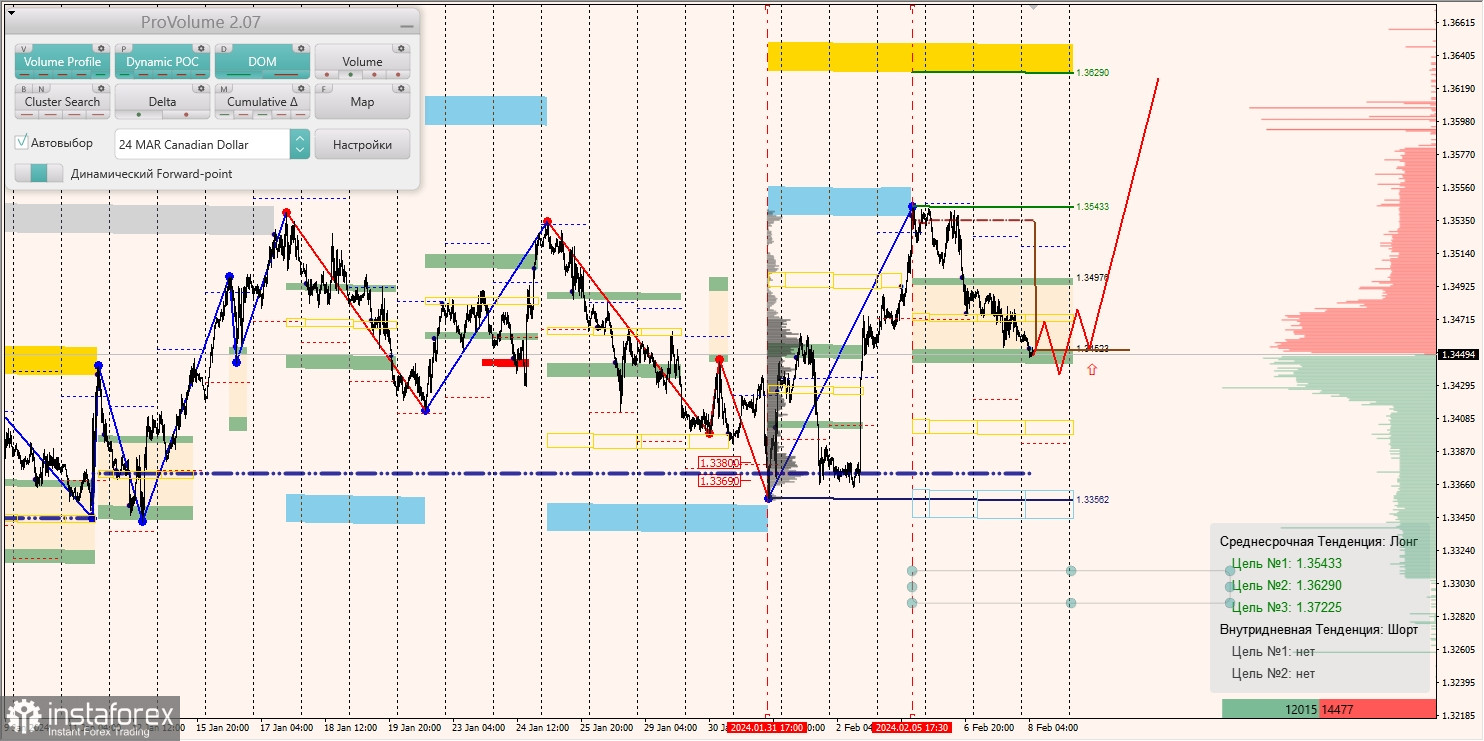
Task: Collapse panel via the black triangle in the chart corner
Action: click(x=11, y=13)
